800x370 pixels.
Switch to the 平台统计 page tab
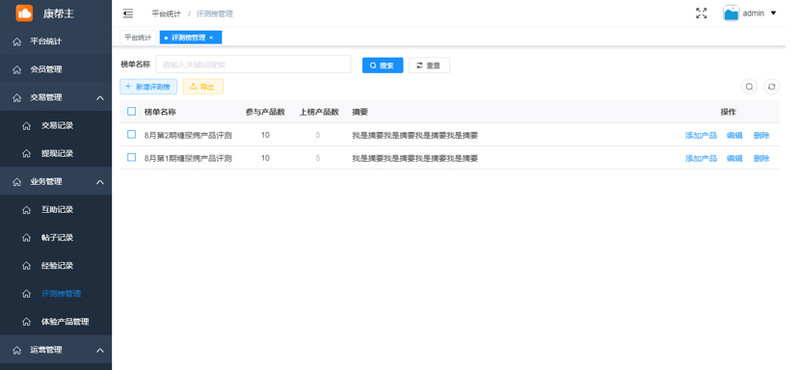coord(138,38)
